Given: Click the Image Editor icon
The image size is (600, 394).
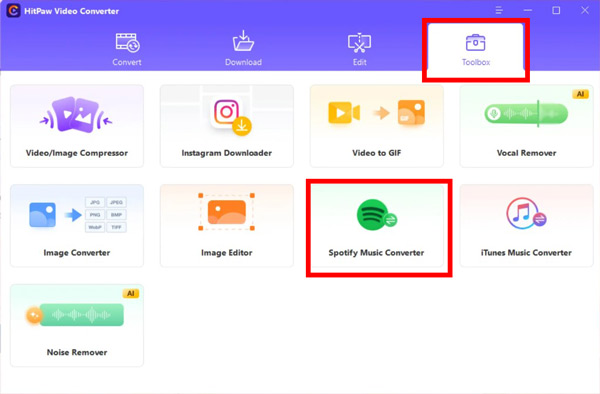Looking at the screenshot, I should click(227, 212).
